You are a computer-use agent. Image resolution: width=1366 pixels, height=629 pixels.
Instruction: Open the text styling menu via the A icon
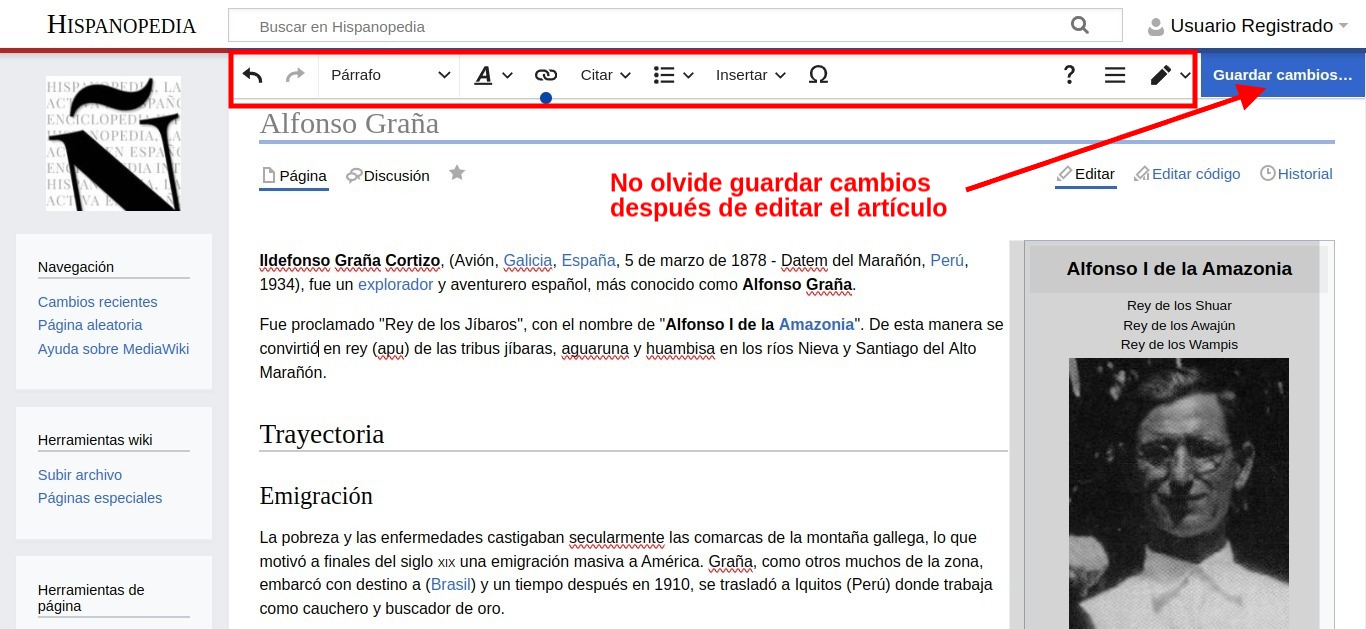484,74
